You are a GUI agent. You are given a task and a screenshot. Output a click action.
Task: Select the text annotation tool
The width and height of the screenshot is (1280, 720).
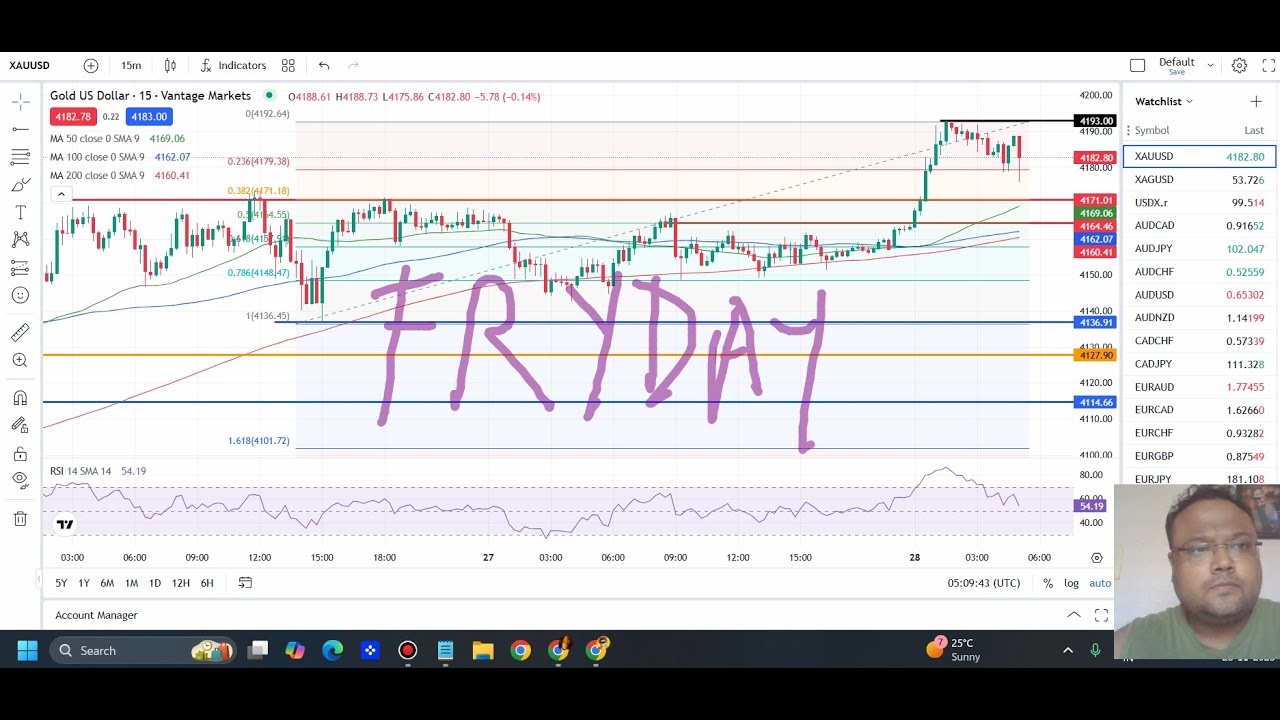20,213
